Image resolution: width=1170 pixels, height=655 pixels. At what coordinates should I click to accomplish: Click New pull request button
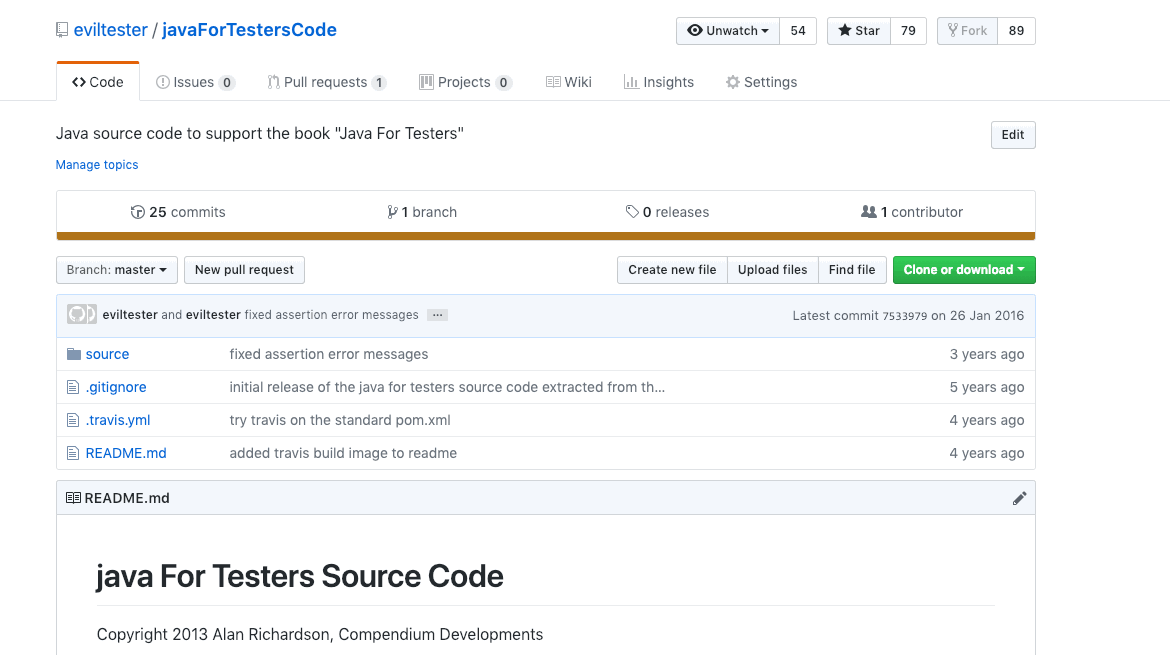244,270
